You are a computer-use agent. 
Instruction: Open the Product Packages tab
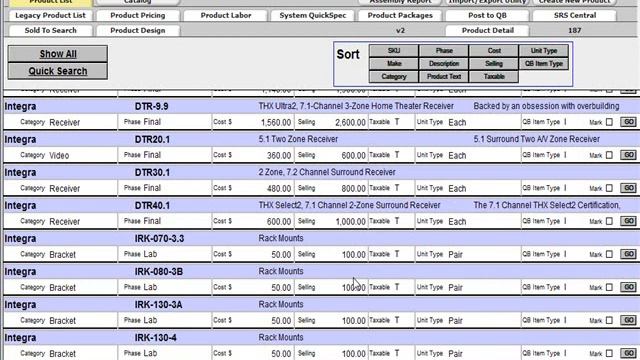point(400,16)
